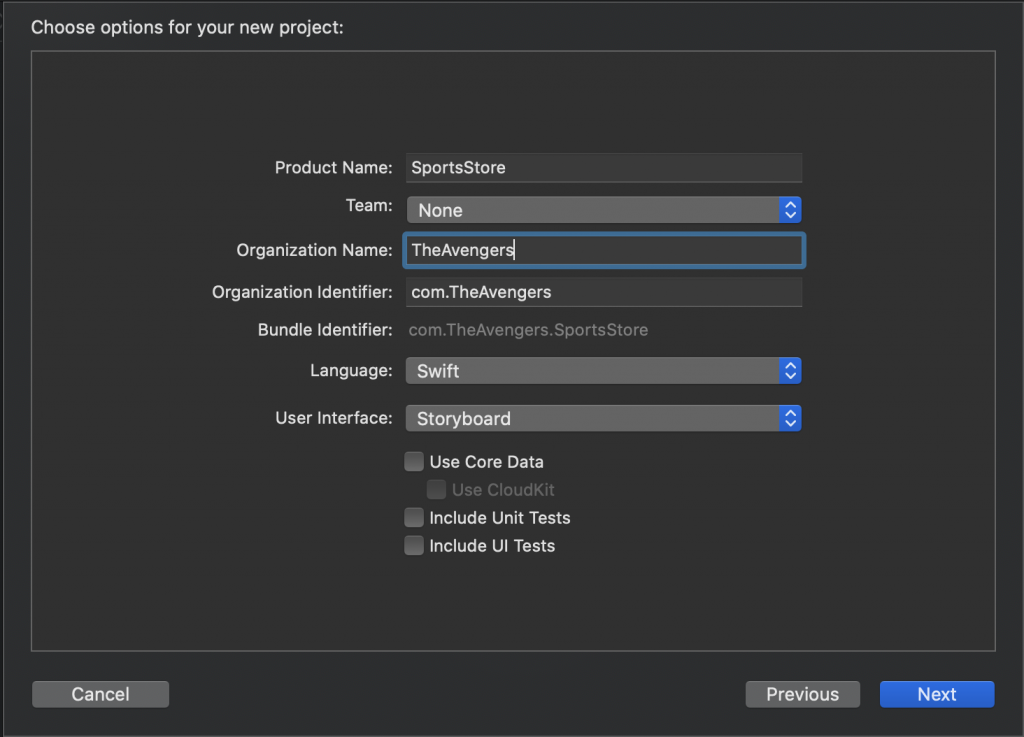Cancel the new project dialog
Viewport: 1024px width, 737px height.
click(x=100, y=694)
